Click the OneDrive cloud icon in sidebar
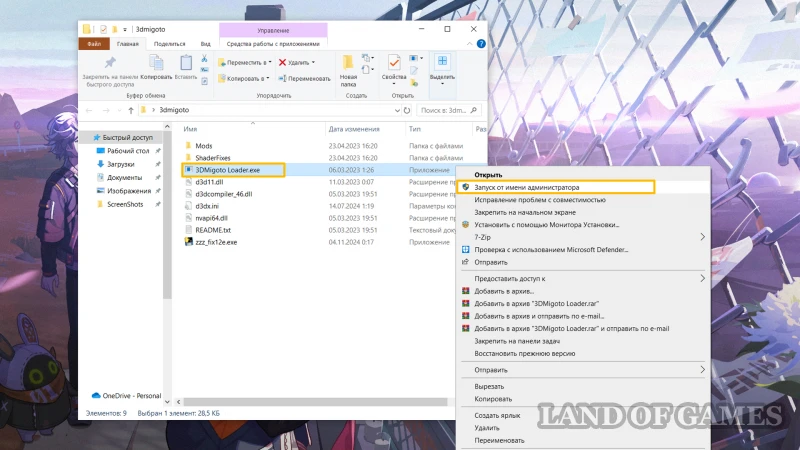Image resolution: width=800 pixels, height=450 pixels. pos(96,395)
